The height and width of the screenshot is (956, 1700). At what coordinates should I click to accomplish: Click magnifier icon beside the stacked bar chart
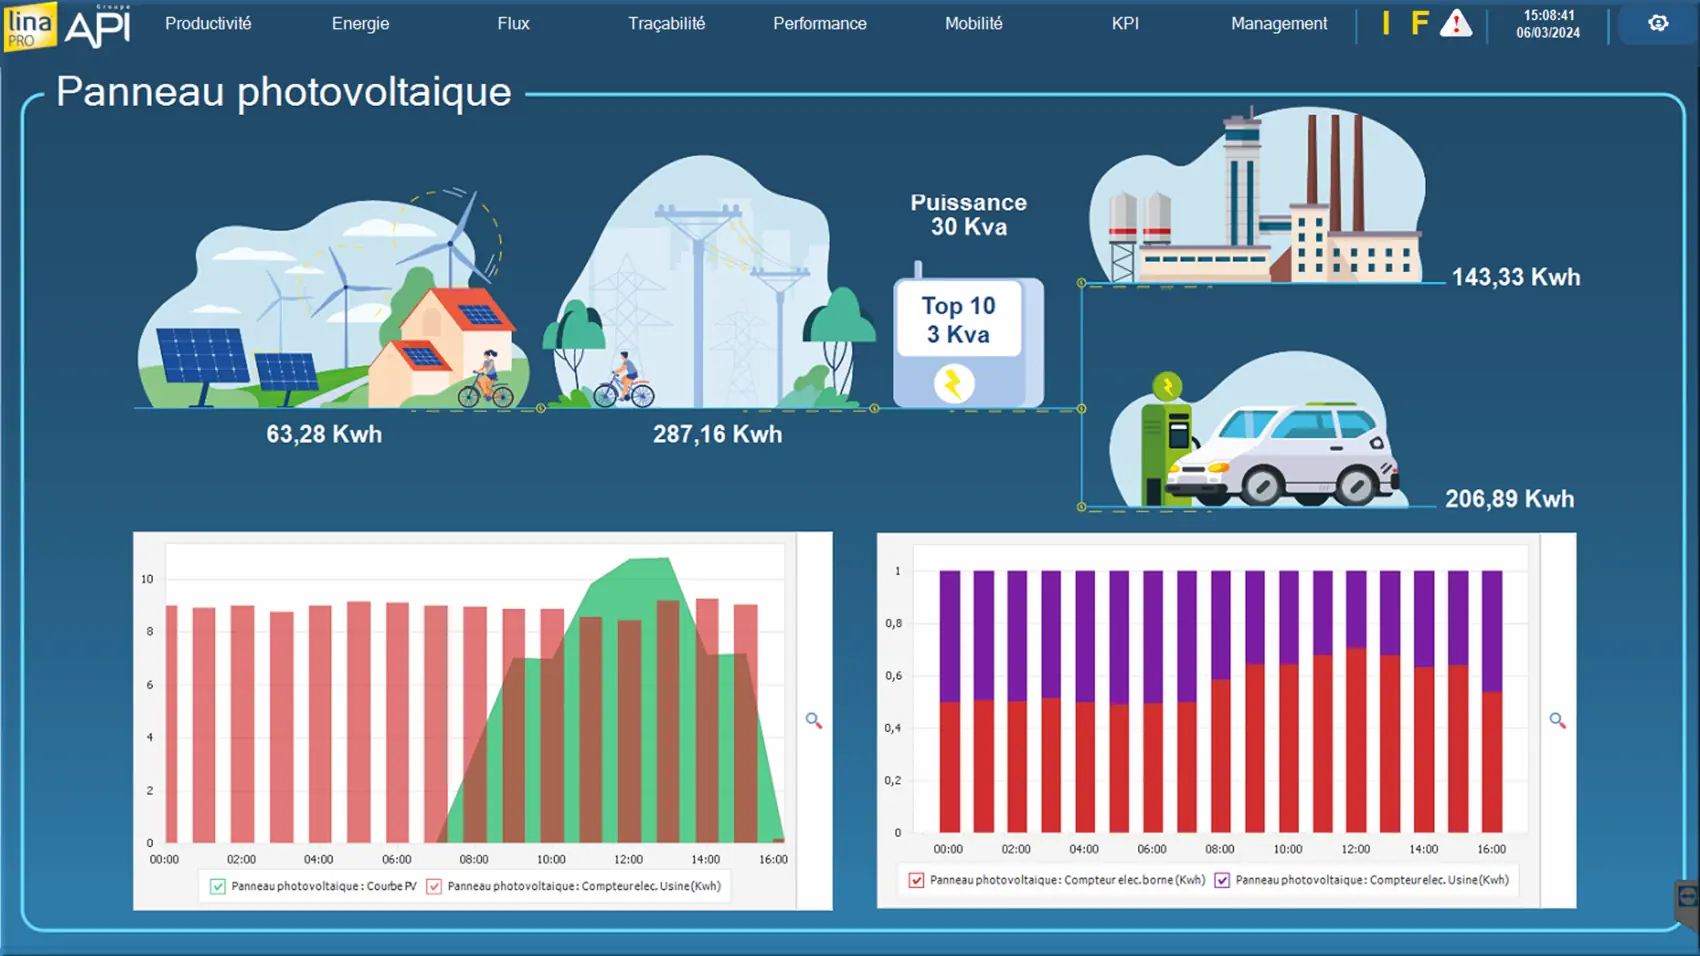click(x=1557, y=720)
